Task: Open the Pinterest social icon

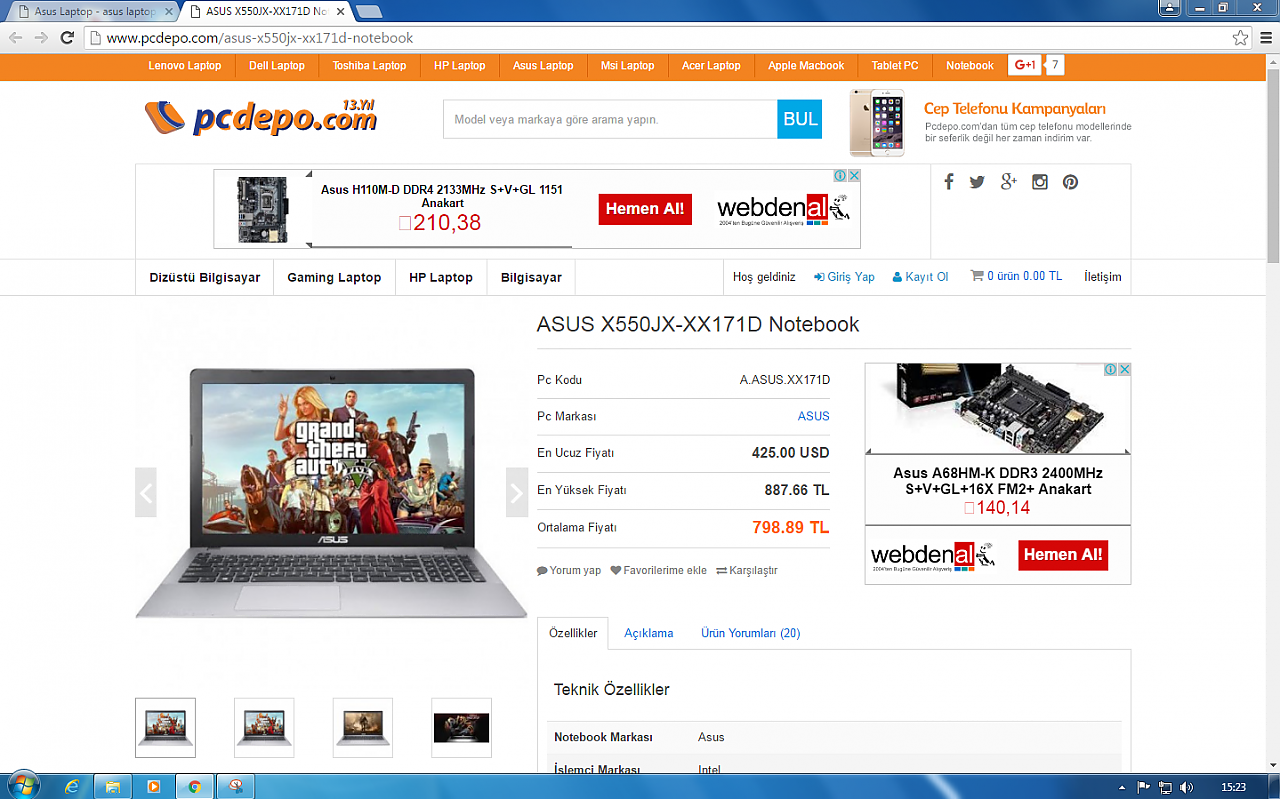Action: [x=1070, y=182]
